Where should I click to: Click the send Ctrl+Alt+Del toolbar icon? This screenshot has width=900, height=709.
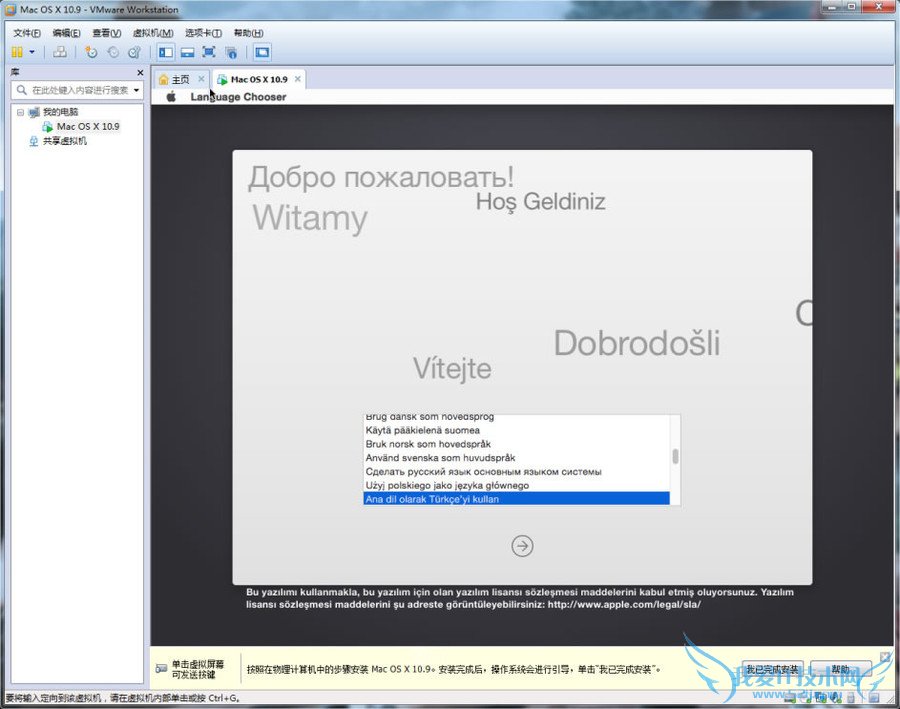[x=60, y=52]
